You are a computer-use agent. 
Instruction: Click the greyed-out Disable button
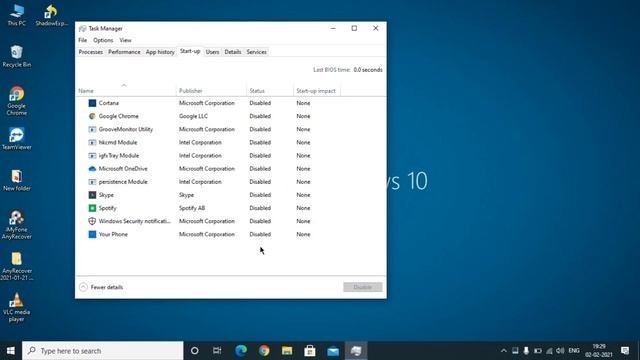click(362, 287)
